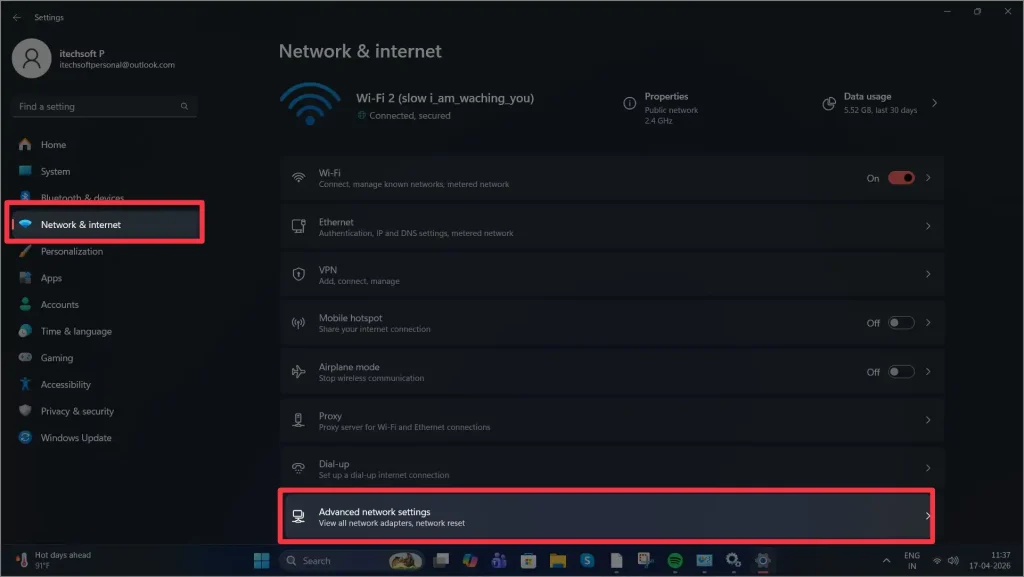Click the Advanced network settings computer icon

click(x=298, y=516)
